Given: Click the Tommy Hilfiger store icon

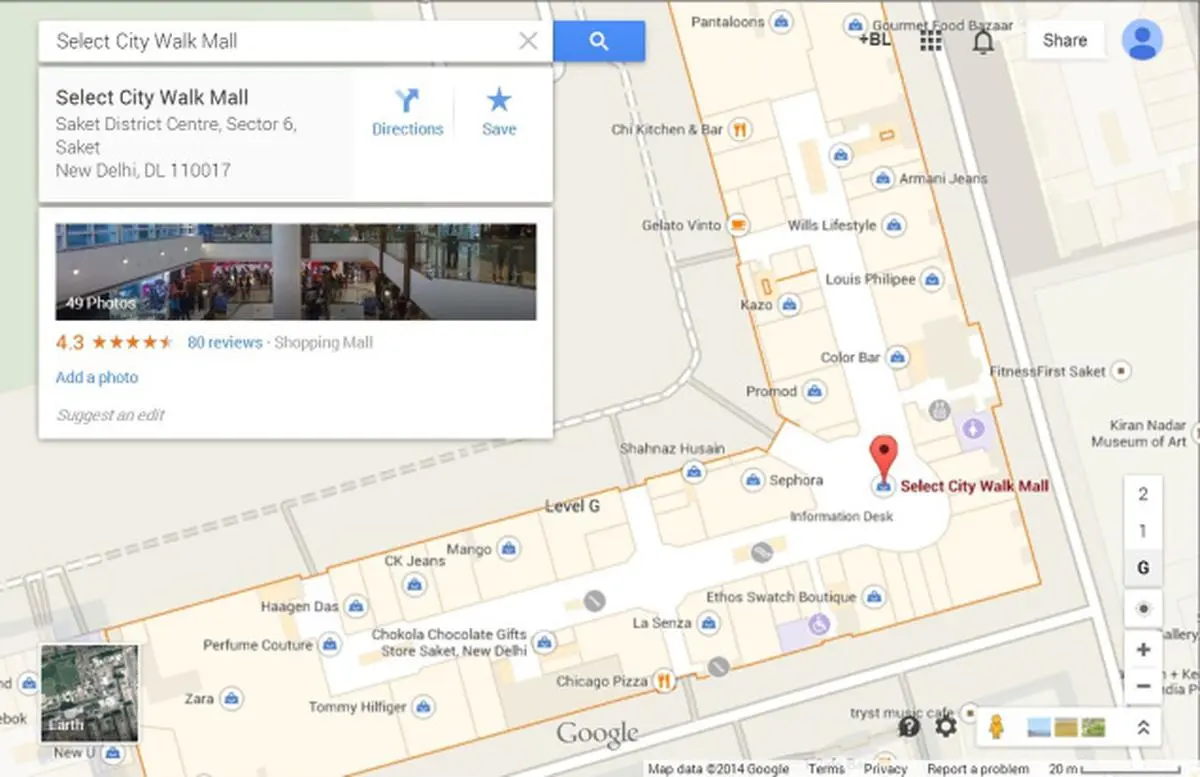Looking at the screenshot, I should pos(425,708).
